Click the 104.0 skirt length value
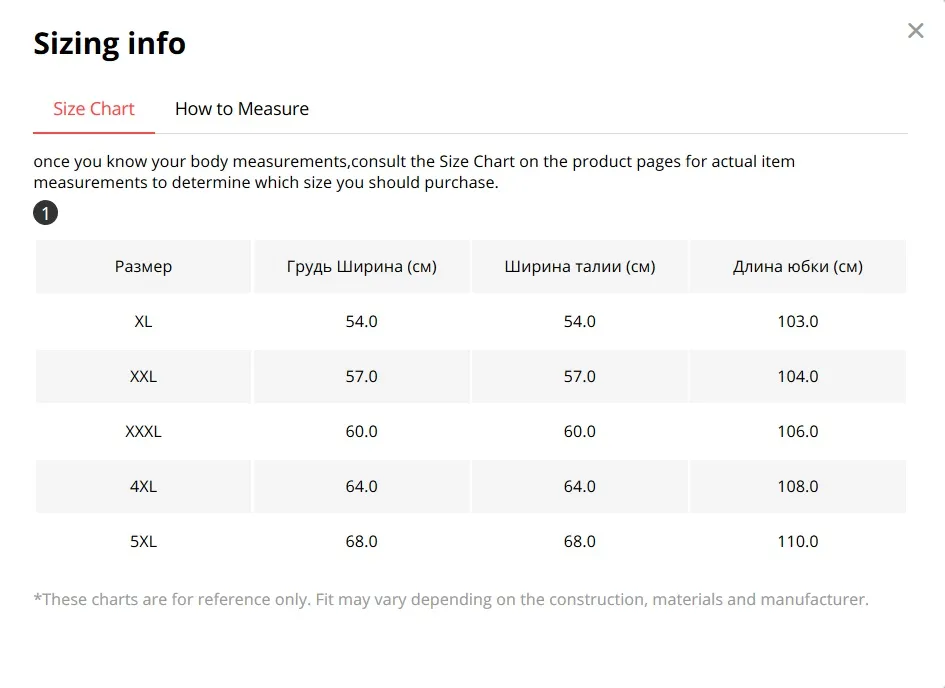This screenshot has height=688, width=945. pyautogui.click(x=798, y=377)
